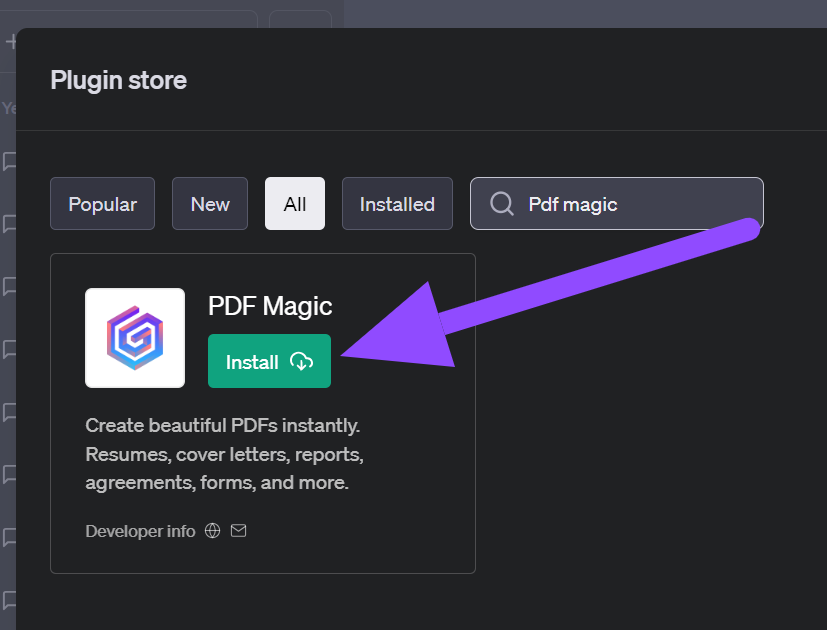Viewport: 827px width, 630px height.
Task: Show the Installed plugins tab
Action: (x=397, y=204)
